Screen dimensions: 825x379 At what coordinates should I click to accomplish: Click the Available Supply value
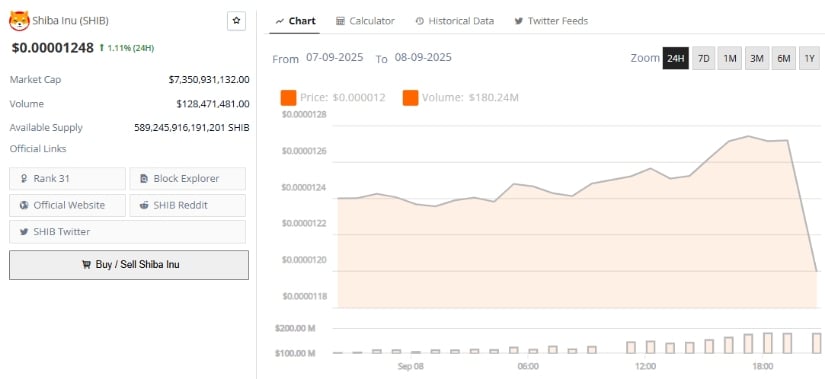[x=192, y=127]
